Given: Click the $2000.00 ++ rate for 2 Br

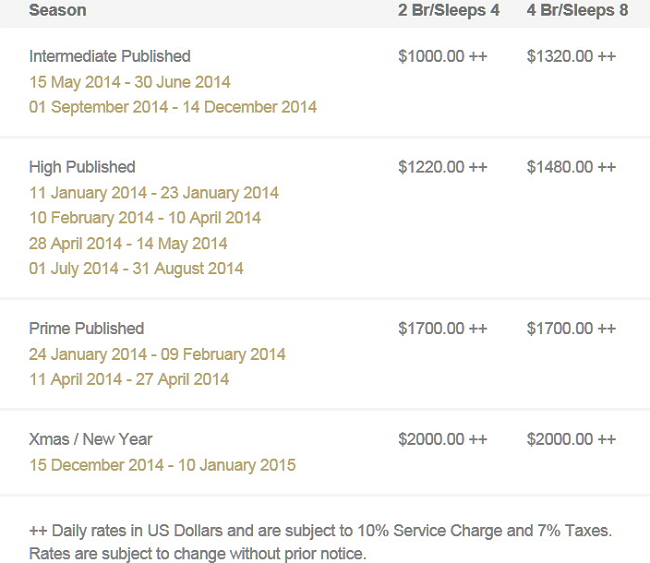Looking at the screenshot, I should coord(442,439).
